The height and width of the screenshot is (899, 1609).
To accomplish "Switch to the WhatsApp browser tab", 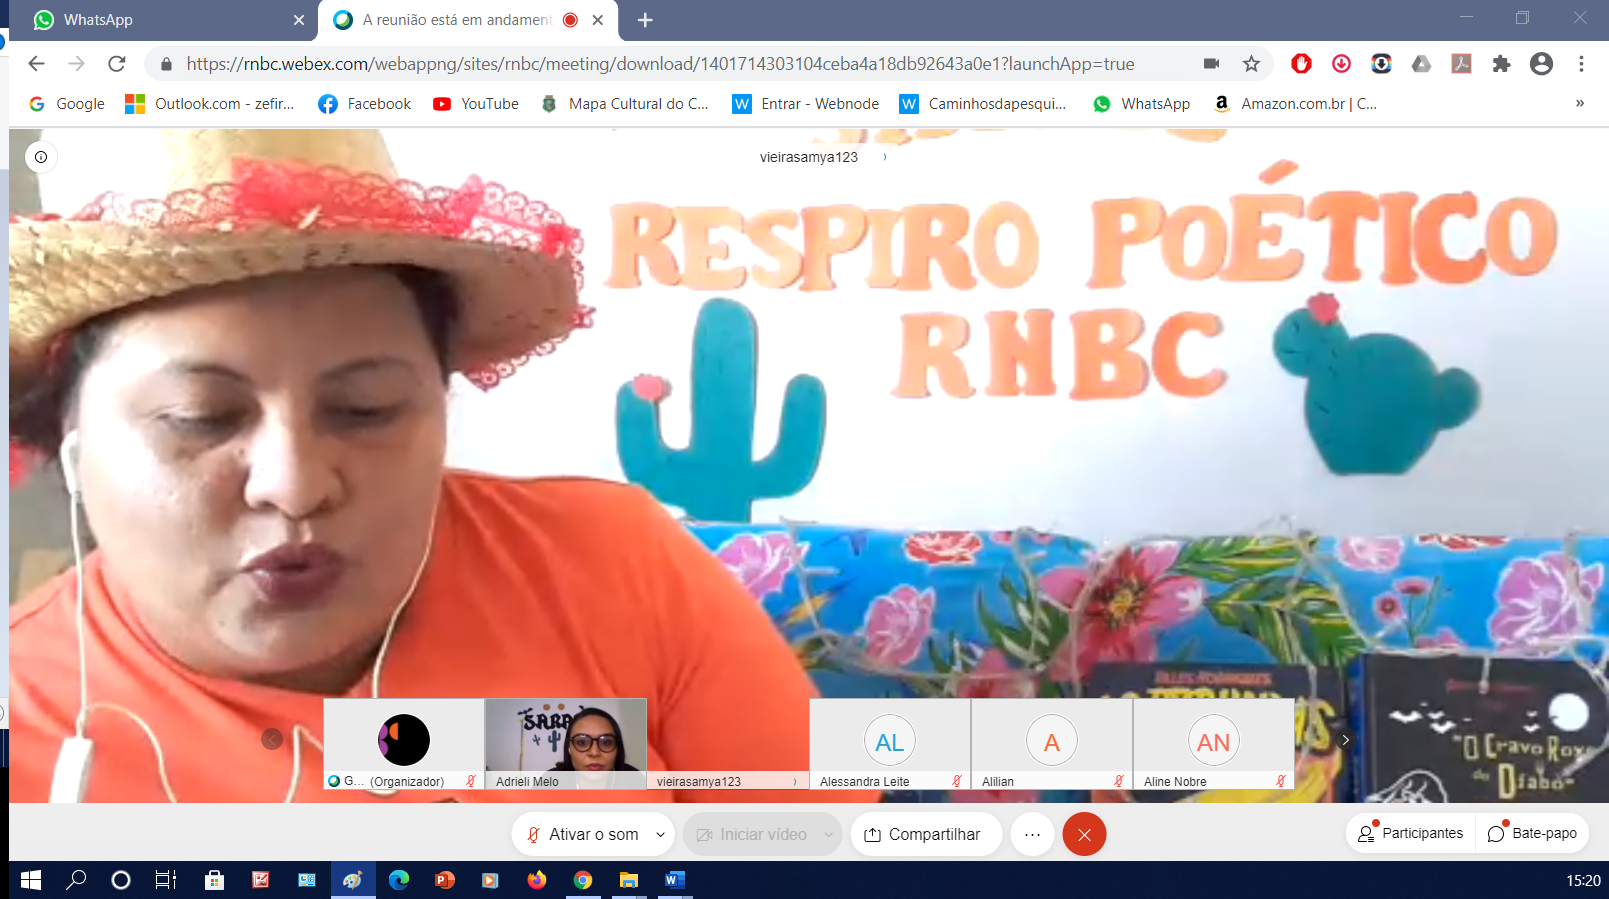I will (x=160, y=20).
